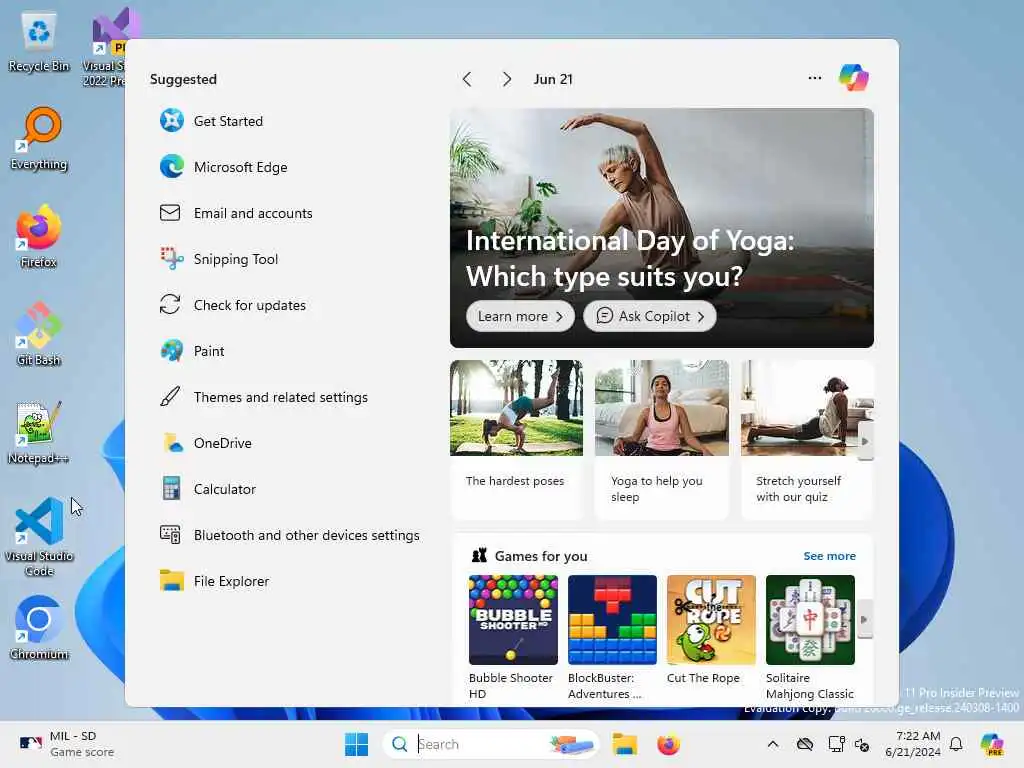Show next games arrow
Screen dimensions: 1024x768
[865, 619]
